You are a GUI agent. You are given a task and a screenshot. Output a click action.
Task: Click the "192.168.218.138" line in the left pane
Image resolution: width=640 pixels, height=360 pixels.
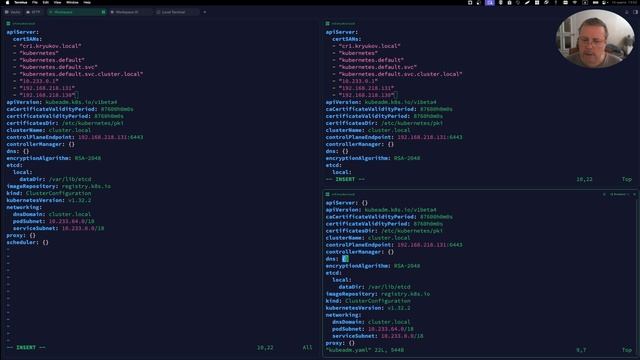[x=47, y=95]
